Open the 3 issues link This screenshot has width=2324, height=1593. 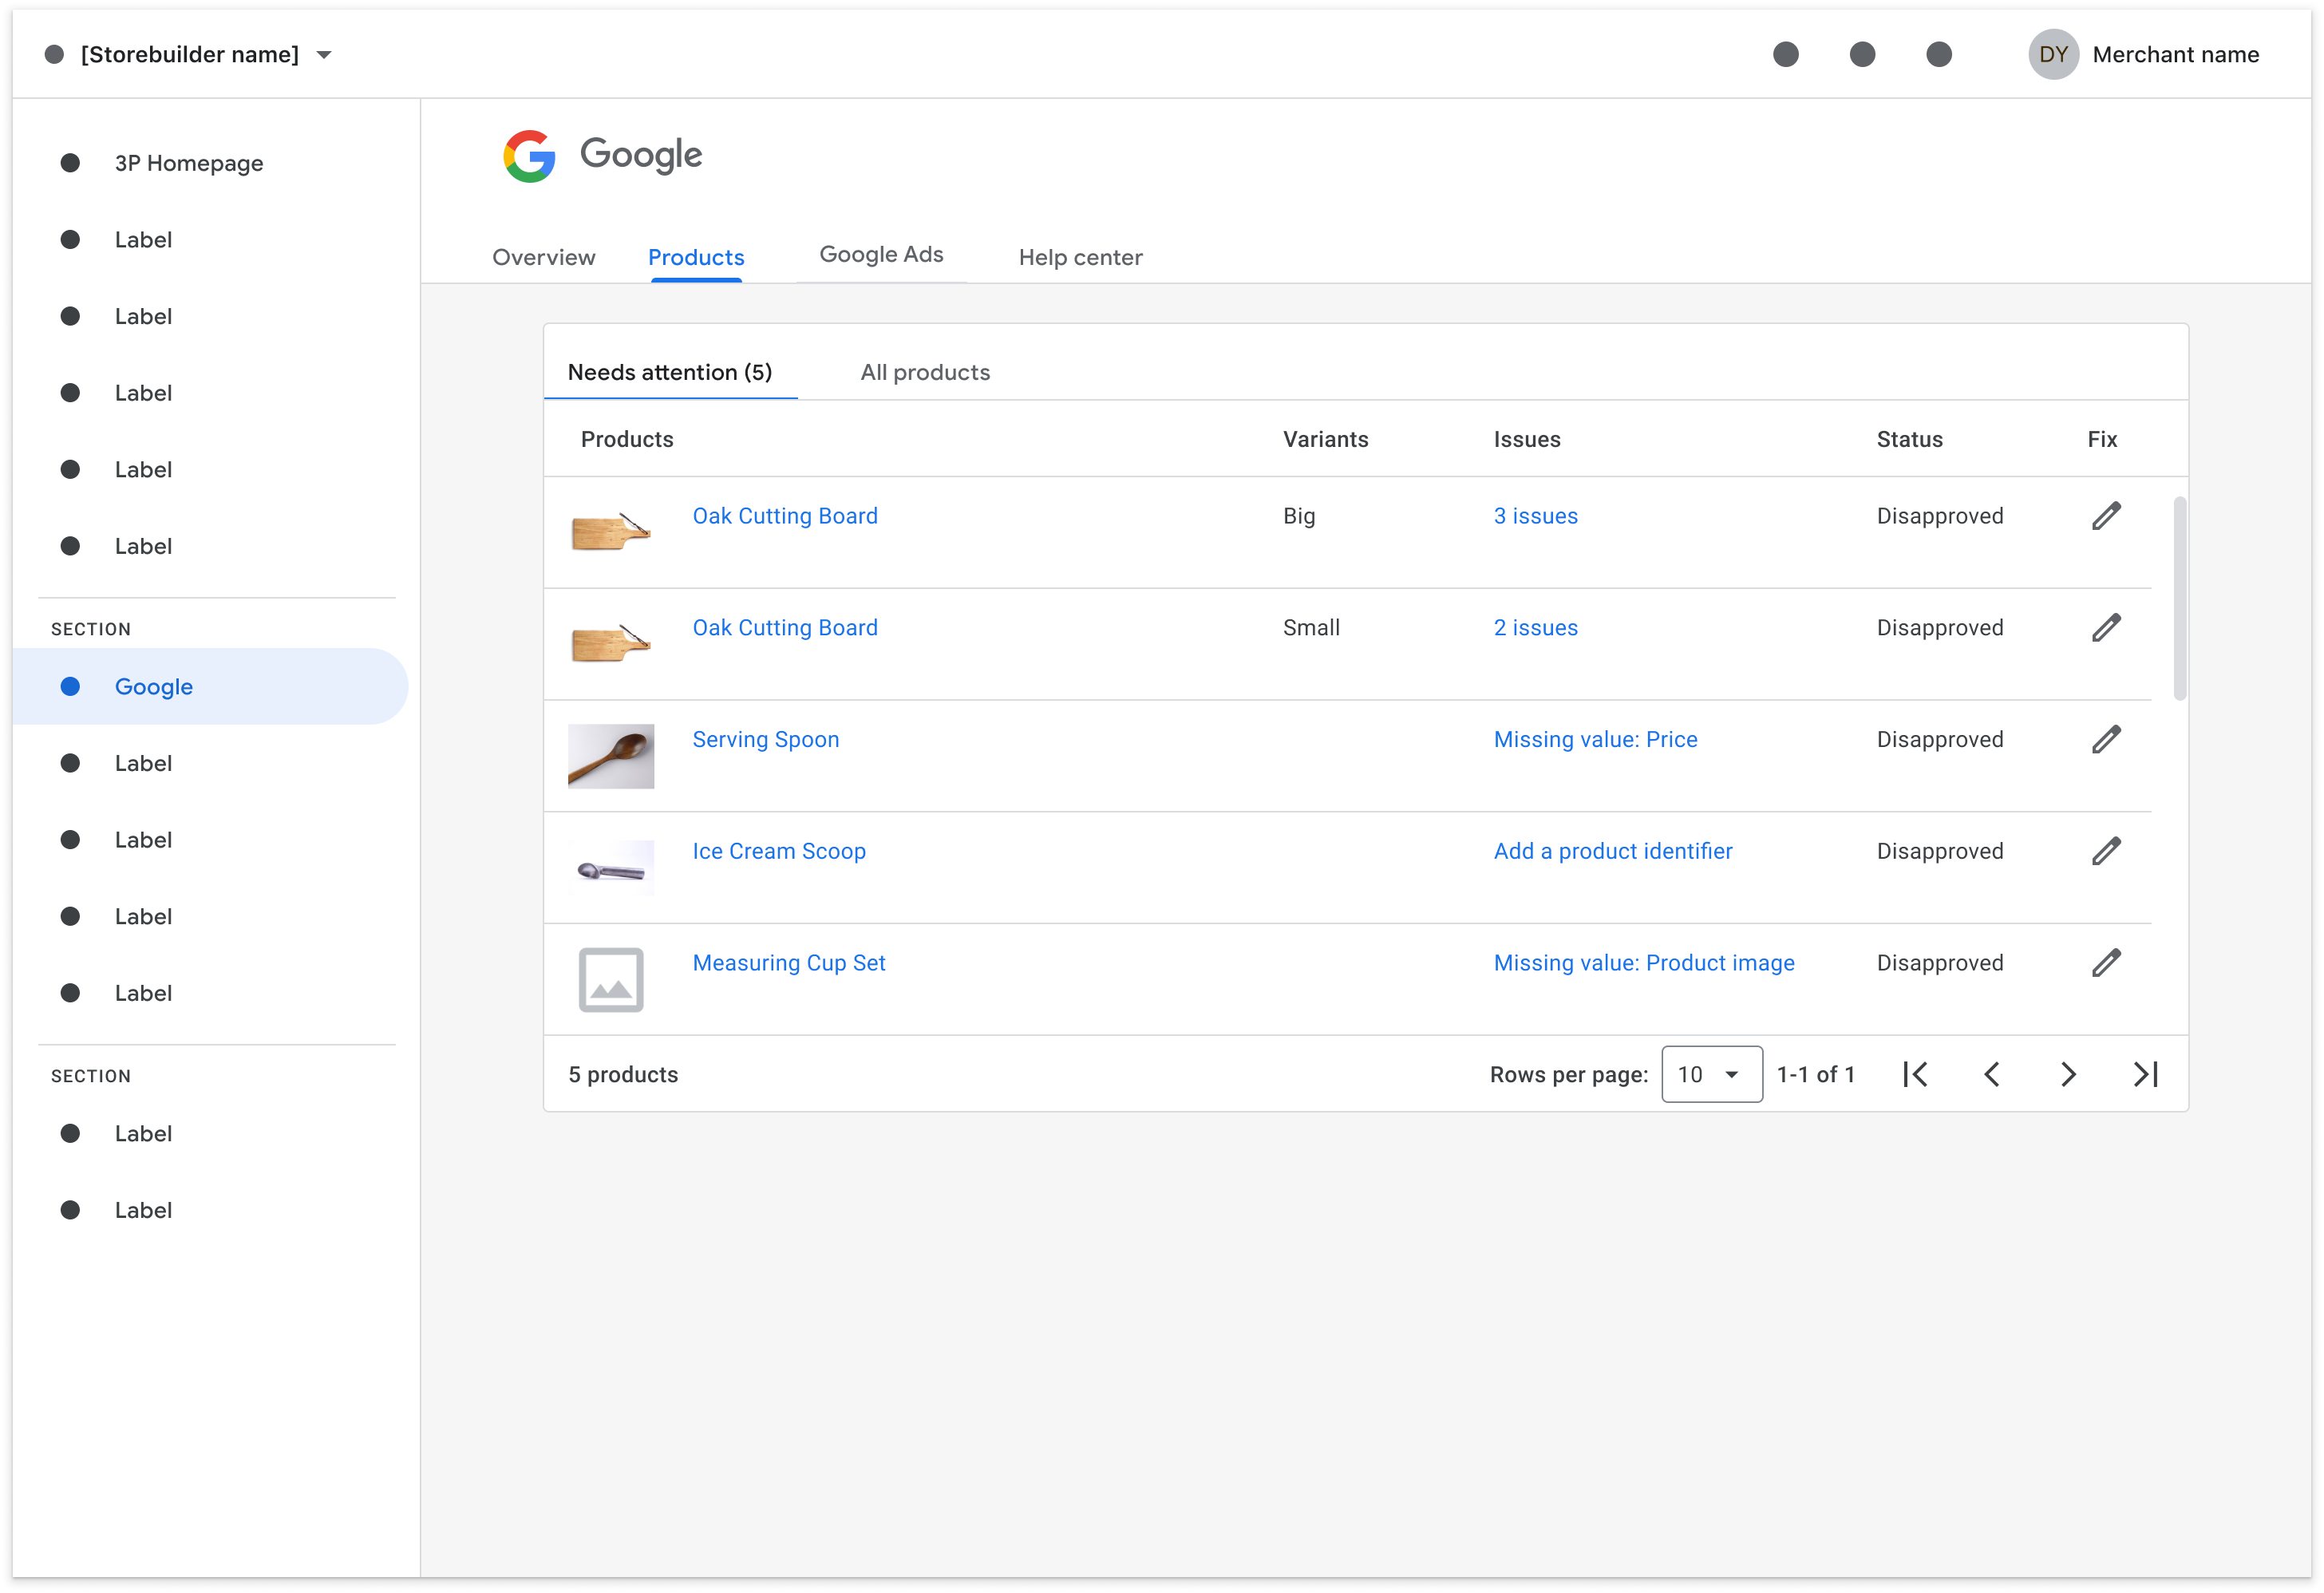coord(1535,516)
